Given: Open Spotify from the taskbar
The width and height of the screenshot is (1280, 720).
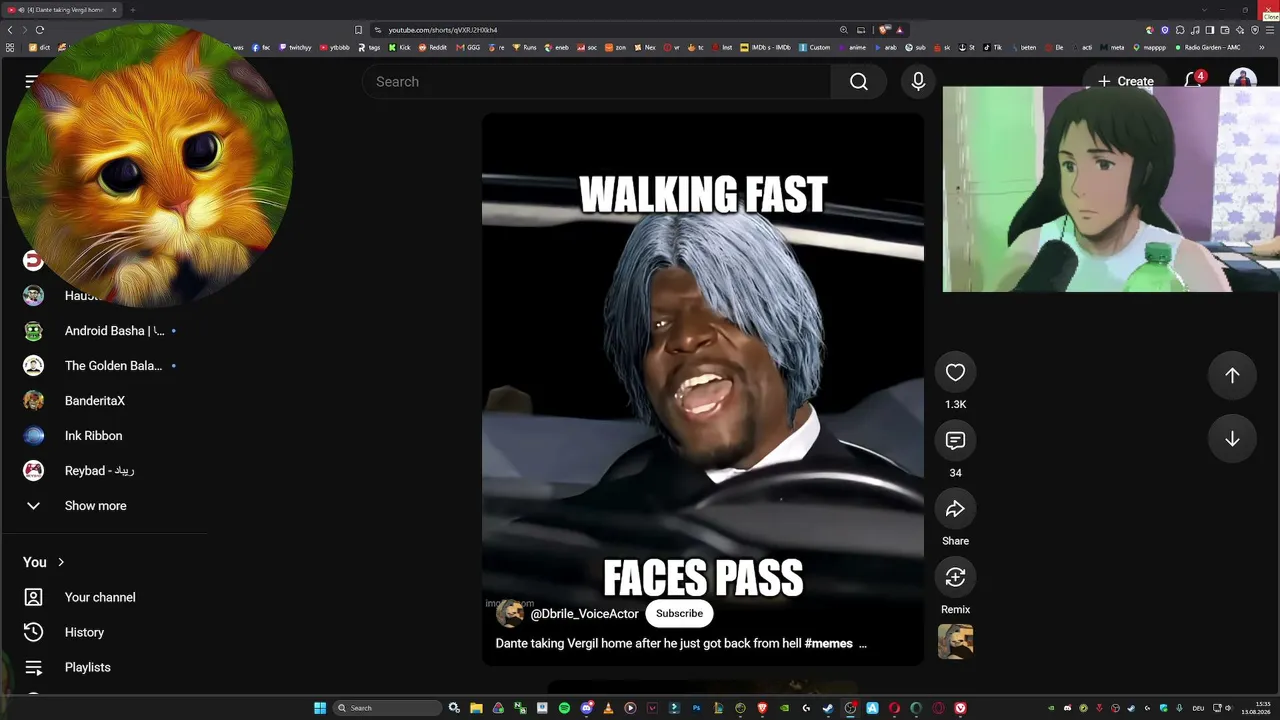Looking at the screenshot, I should [x=564, y=708].
